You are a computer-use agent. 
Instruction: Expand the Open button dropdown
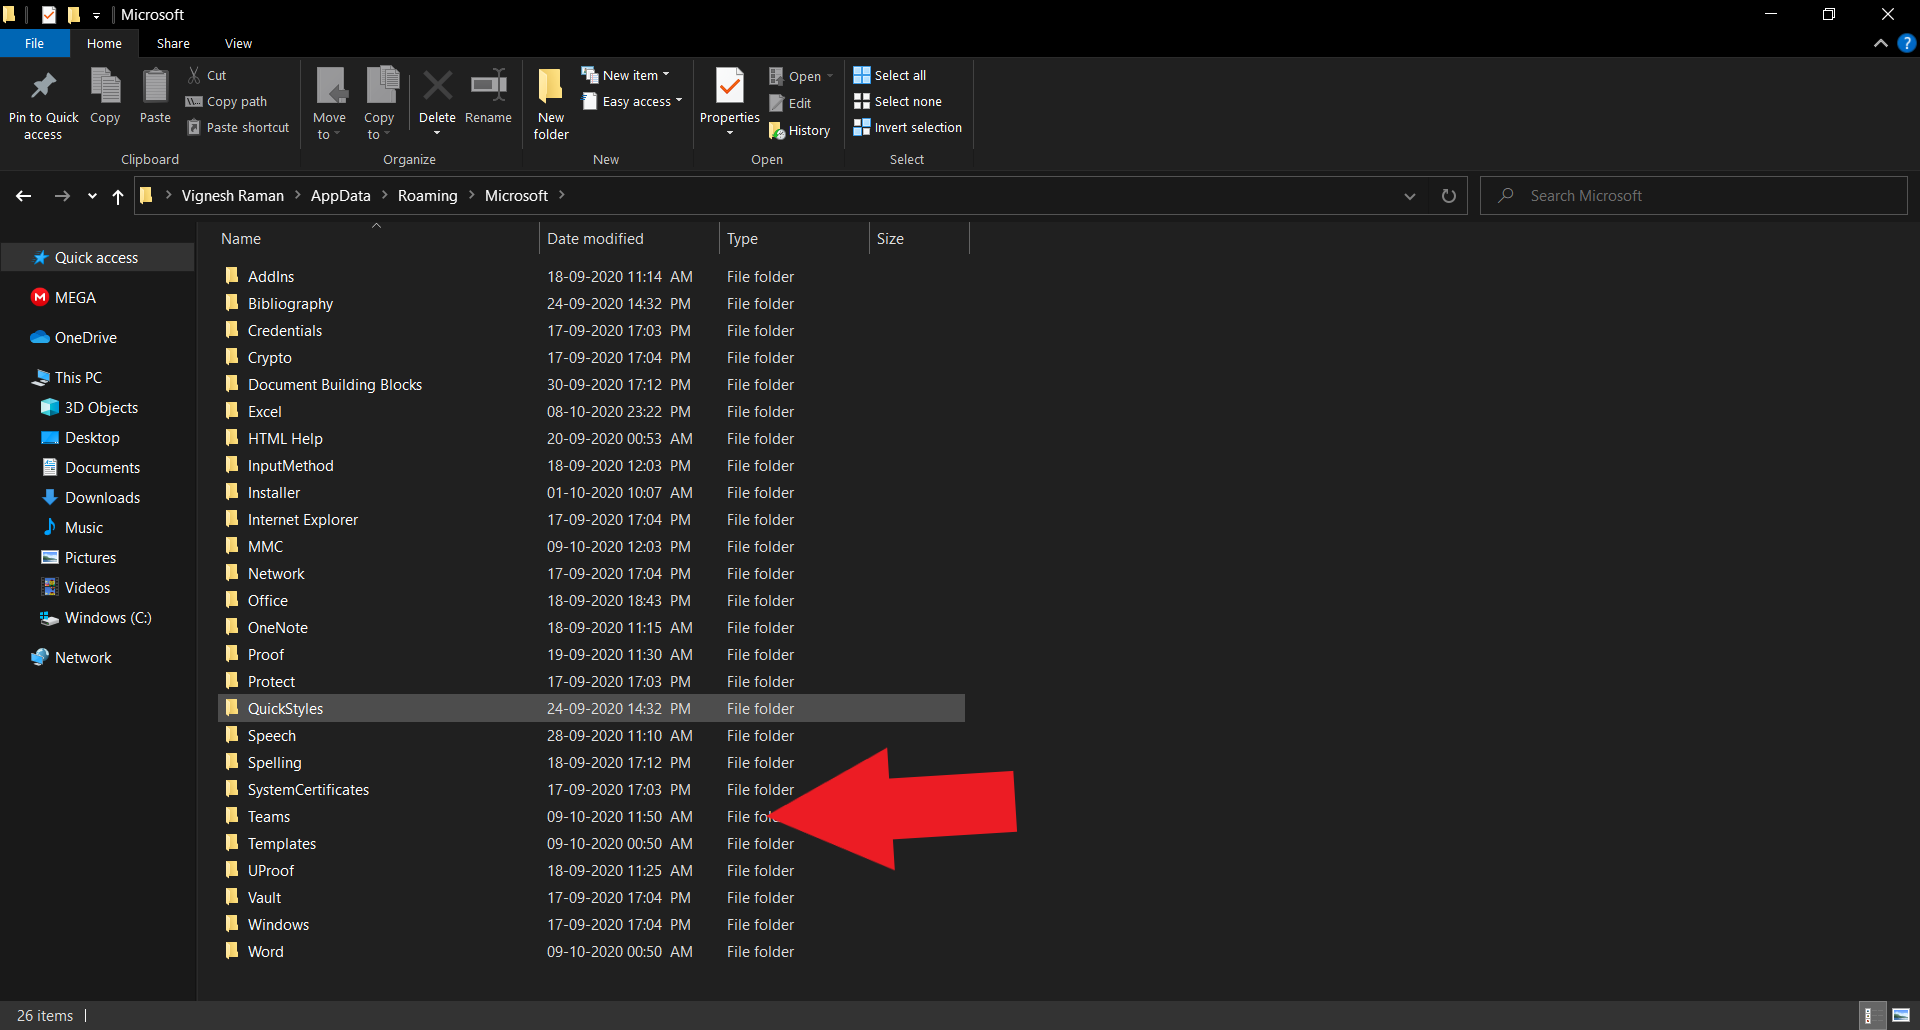(x=830, y=76)
